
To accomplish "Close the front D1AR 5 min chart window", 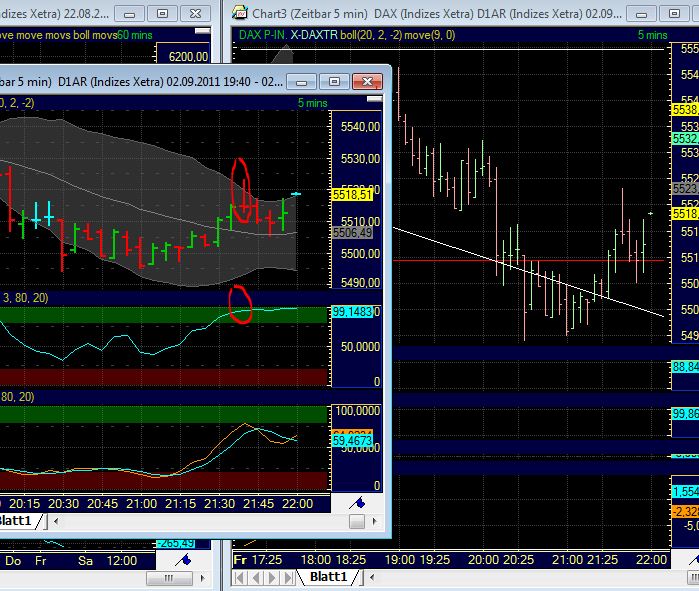I will 367,82.
